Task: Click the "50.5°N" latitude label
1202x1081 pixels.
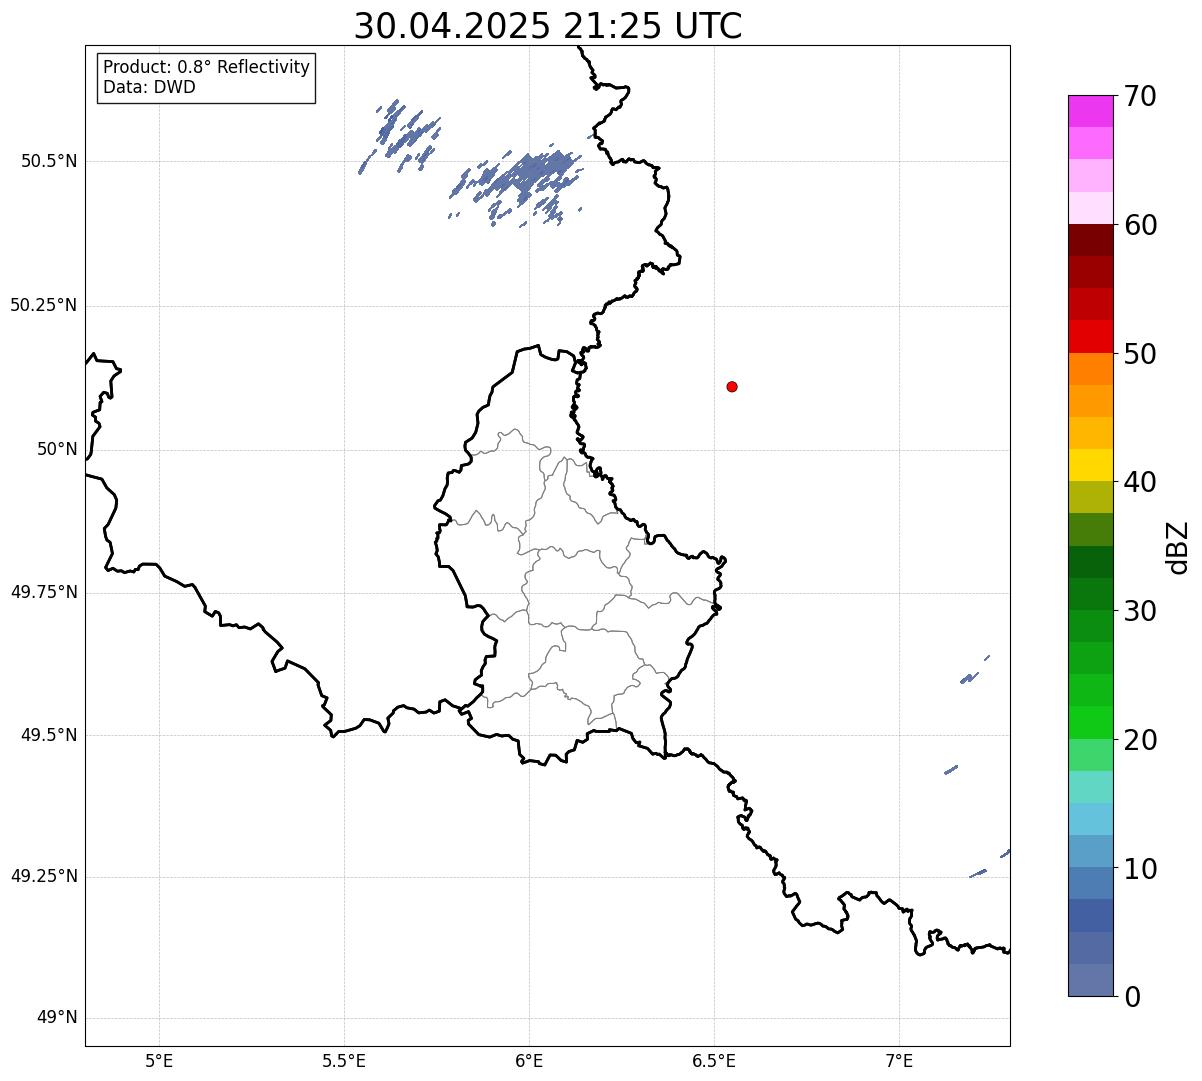Action: 49,161
